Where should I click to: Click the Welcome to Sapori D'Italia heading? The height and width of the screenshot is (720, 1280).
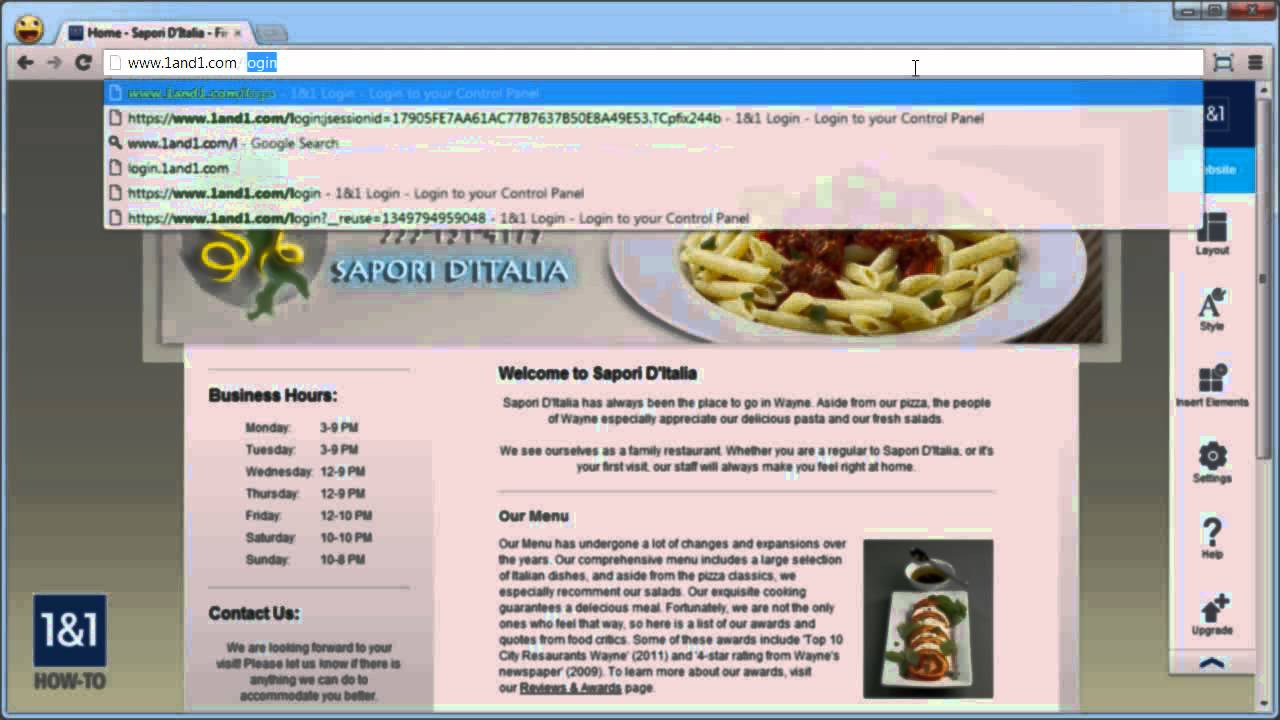[597, 373]
